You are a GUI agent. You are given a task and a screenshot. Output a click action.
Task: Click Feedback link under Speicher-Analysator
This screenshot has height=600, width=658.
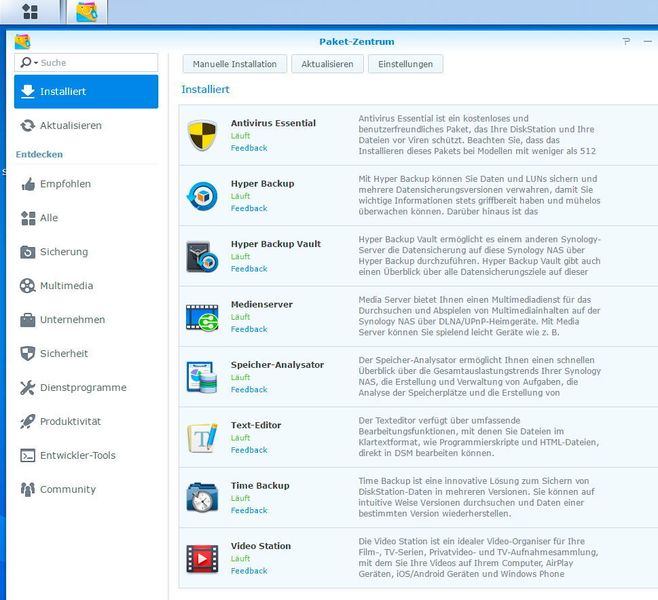(x=249, y=390)
